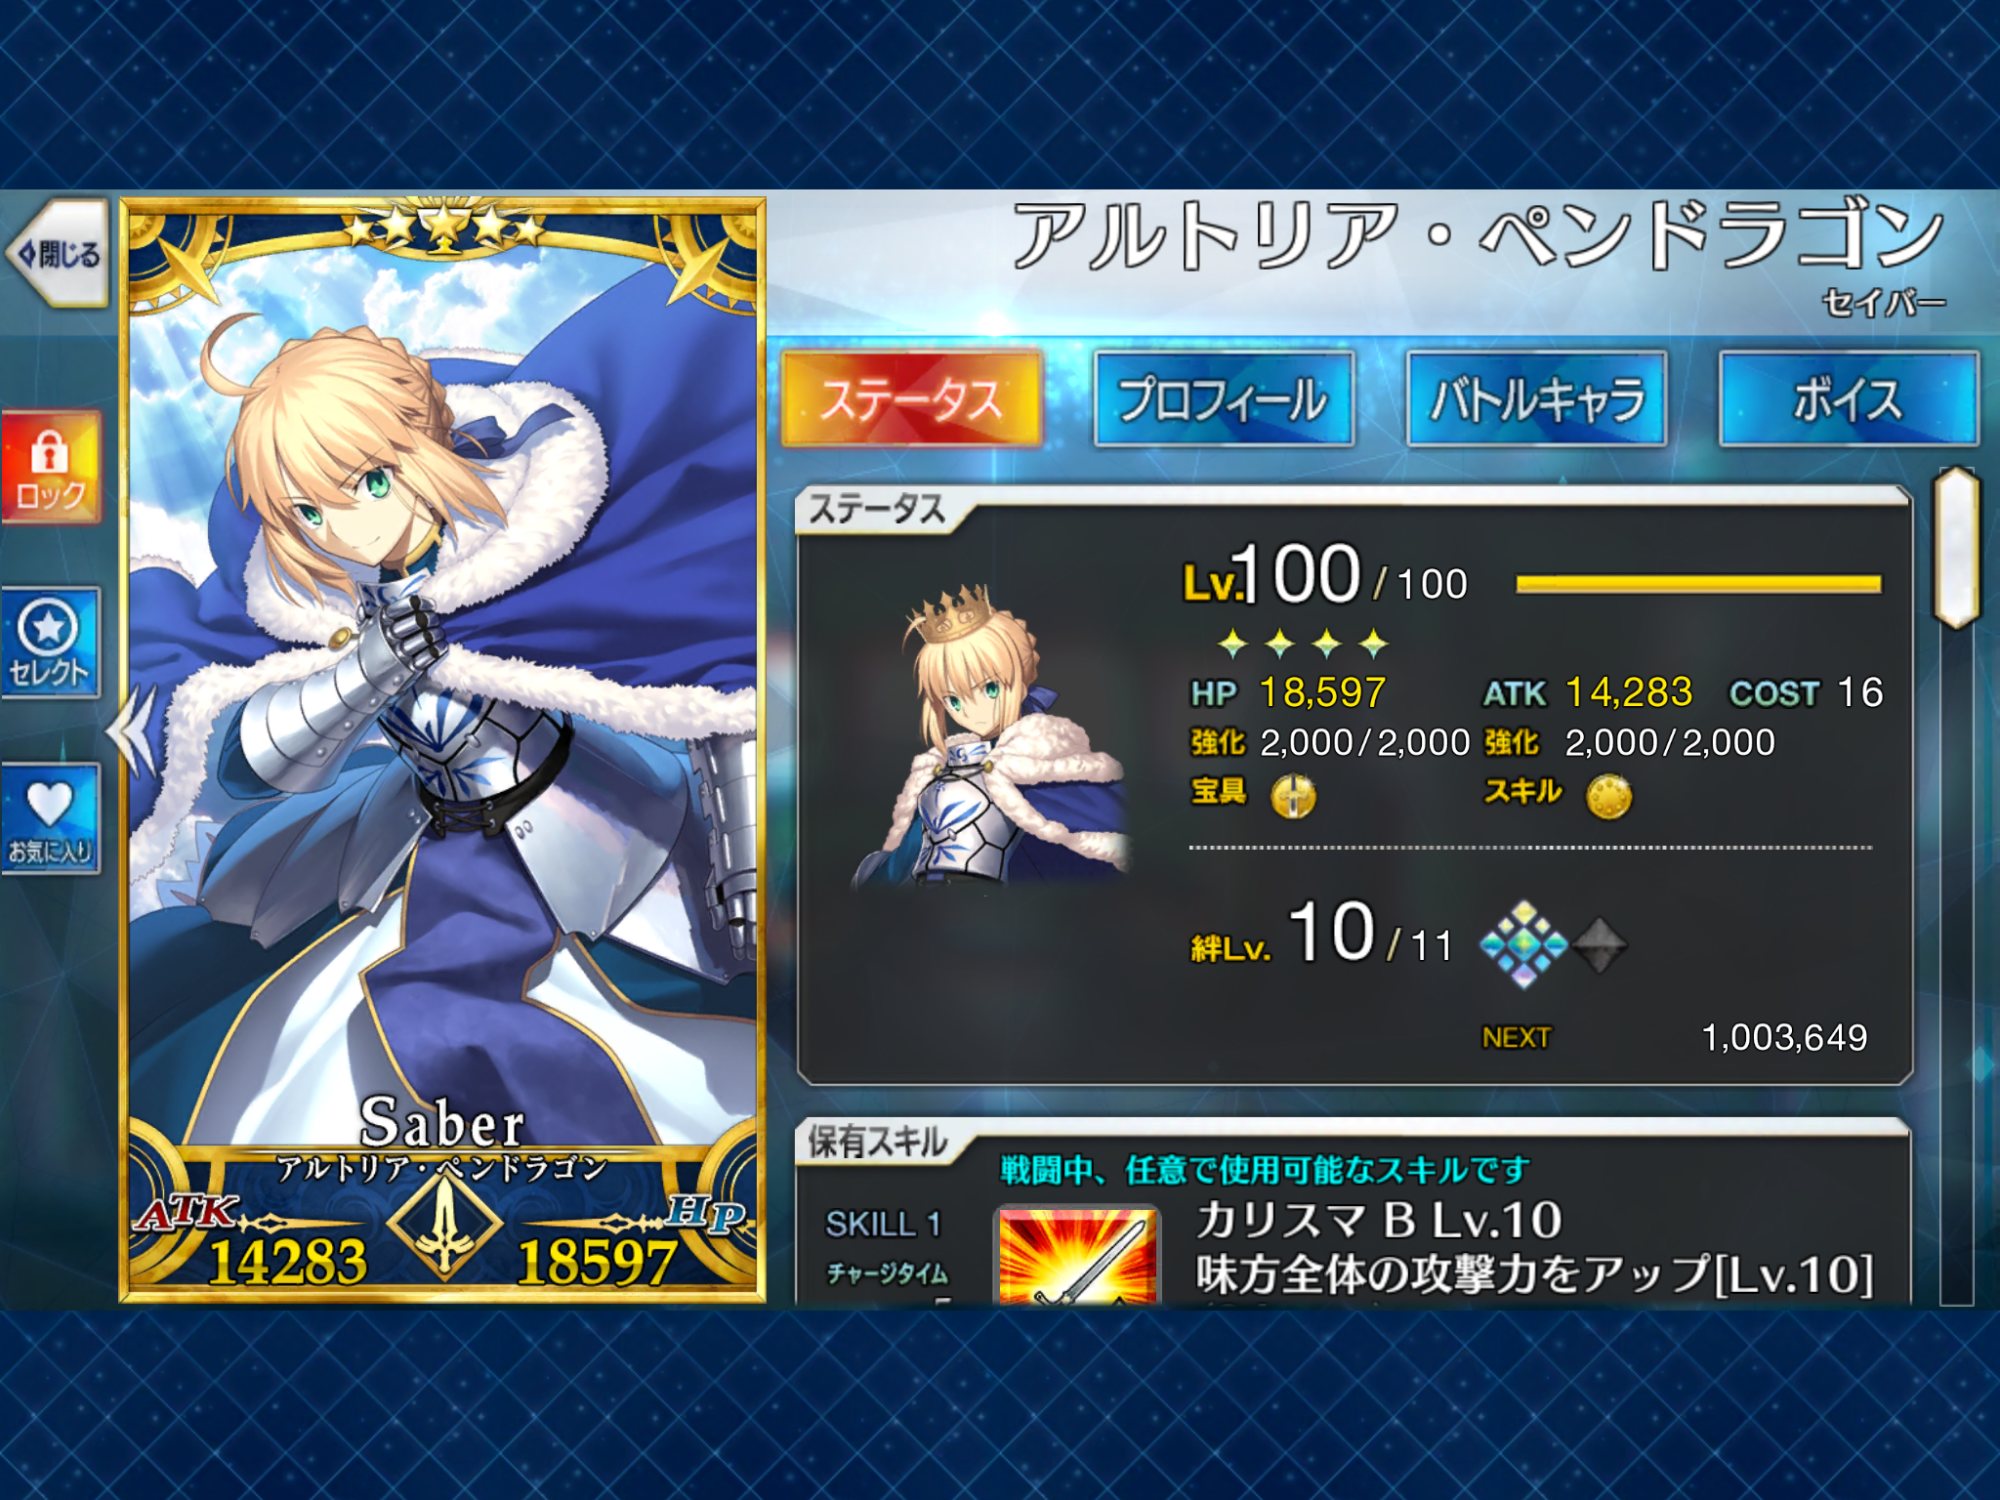Click the yellow level experience bar
This screenshot has height=1500, width=2000.
[1698, 584]
